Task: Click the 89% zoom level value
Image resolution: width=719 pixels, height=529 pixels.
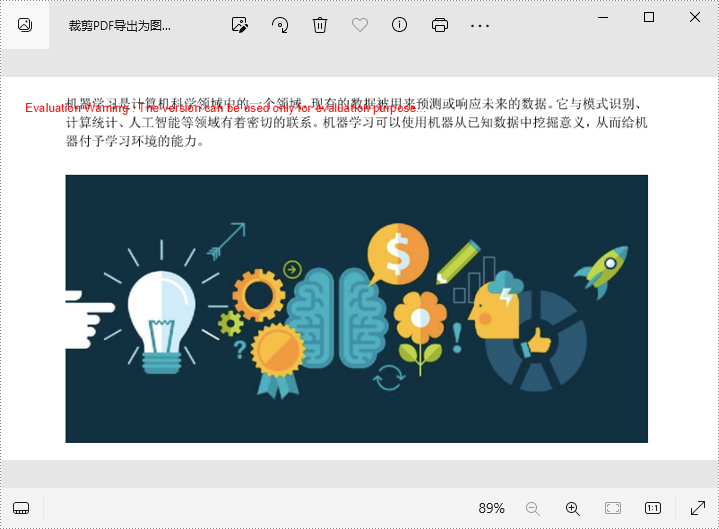Action: [491, 508]
